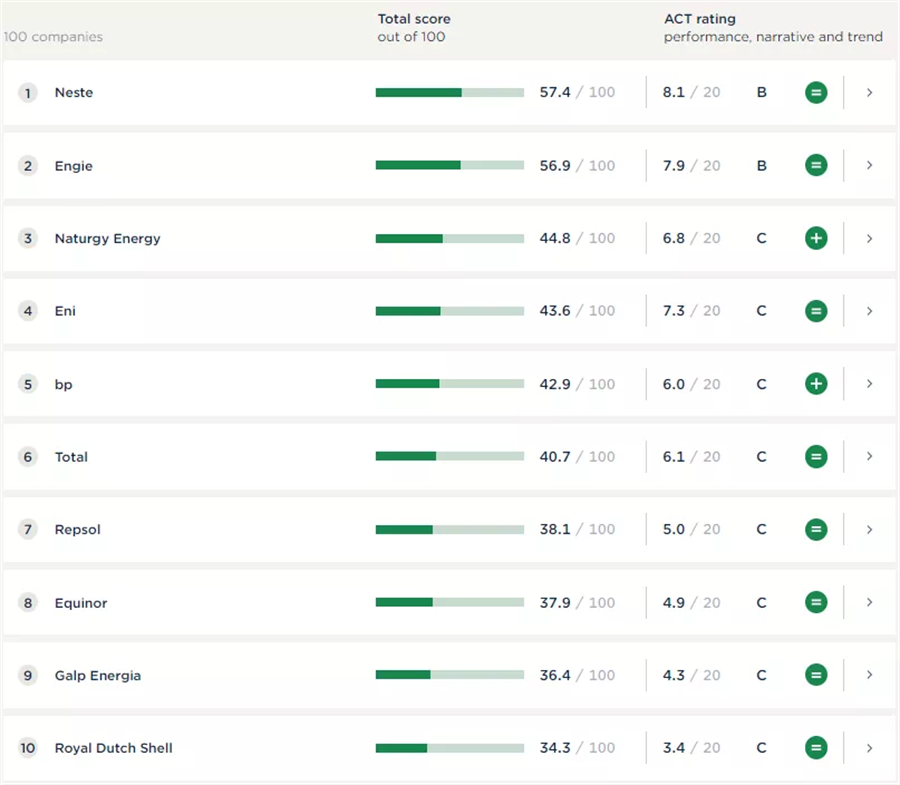Image resolution: width=900 pixels, height=785 pixels.
Task: Open Galp Energia details via chevron
Action: tap(869, 675)
